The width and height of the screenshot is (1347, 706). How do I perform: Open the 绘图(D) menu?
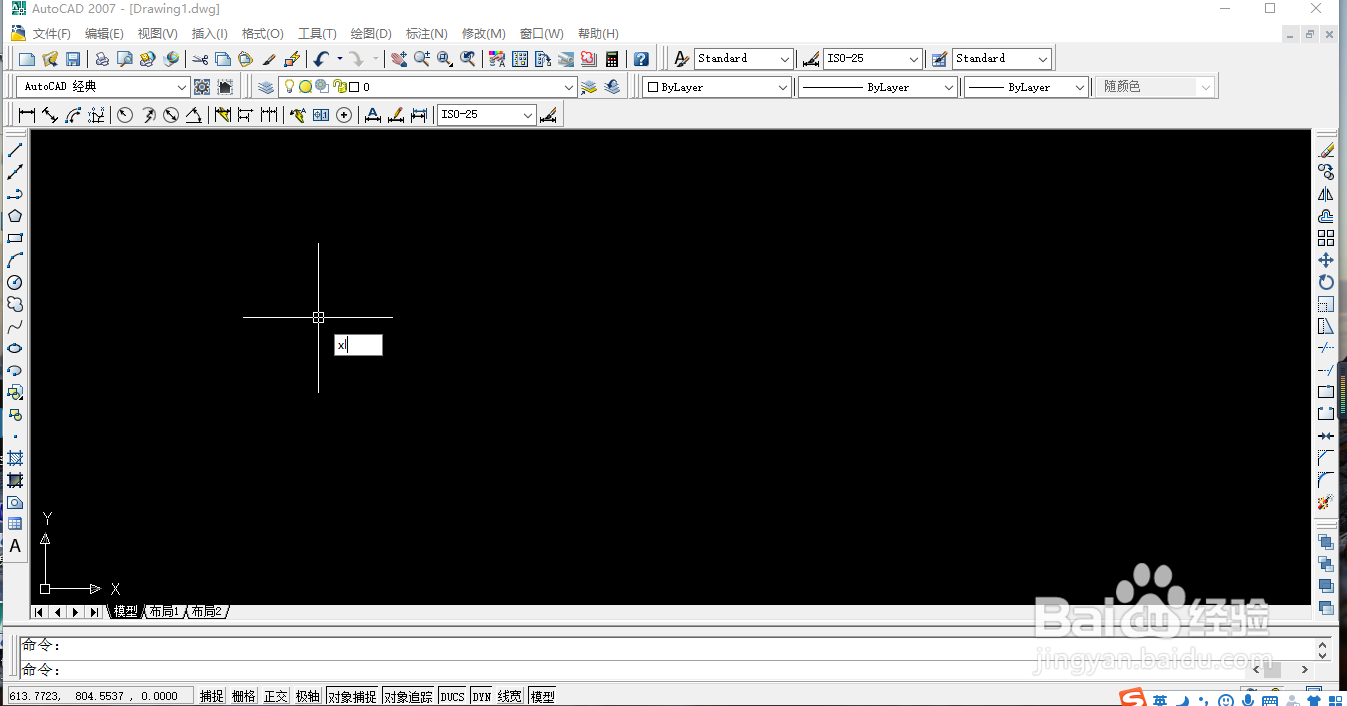[371, 34]
